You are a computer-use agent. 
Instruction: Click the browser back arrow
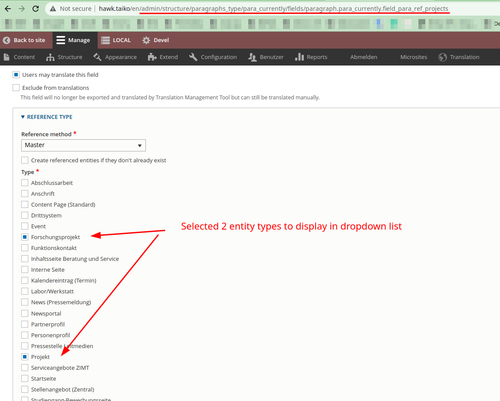tap(8, 9)
